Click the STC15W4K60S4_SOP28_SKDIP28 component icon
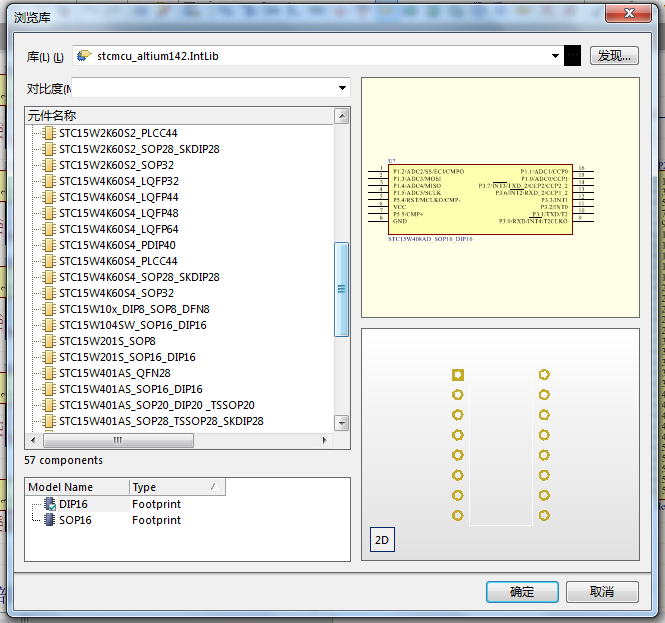 pyautogui.click(x=49, y=277)
